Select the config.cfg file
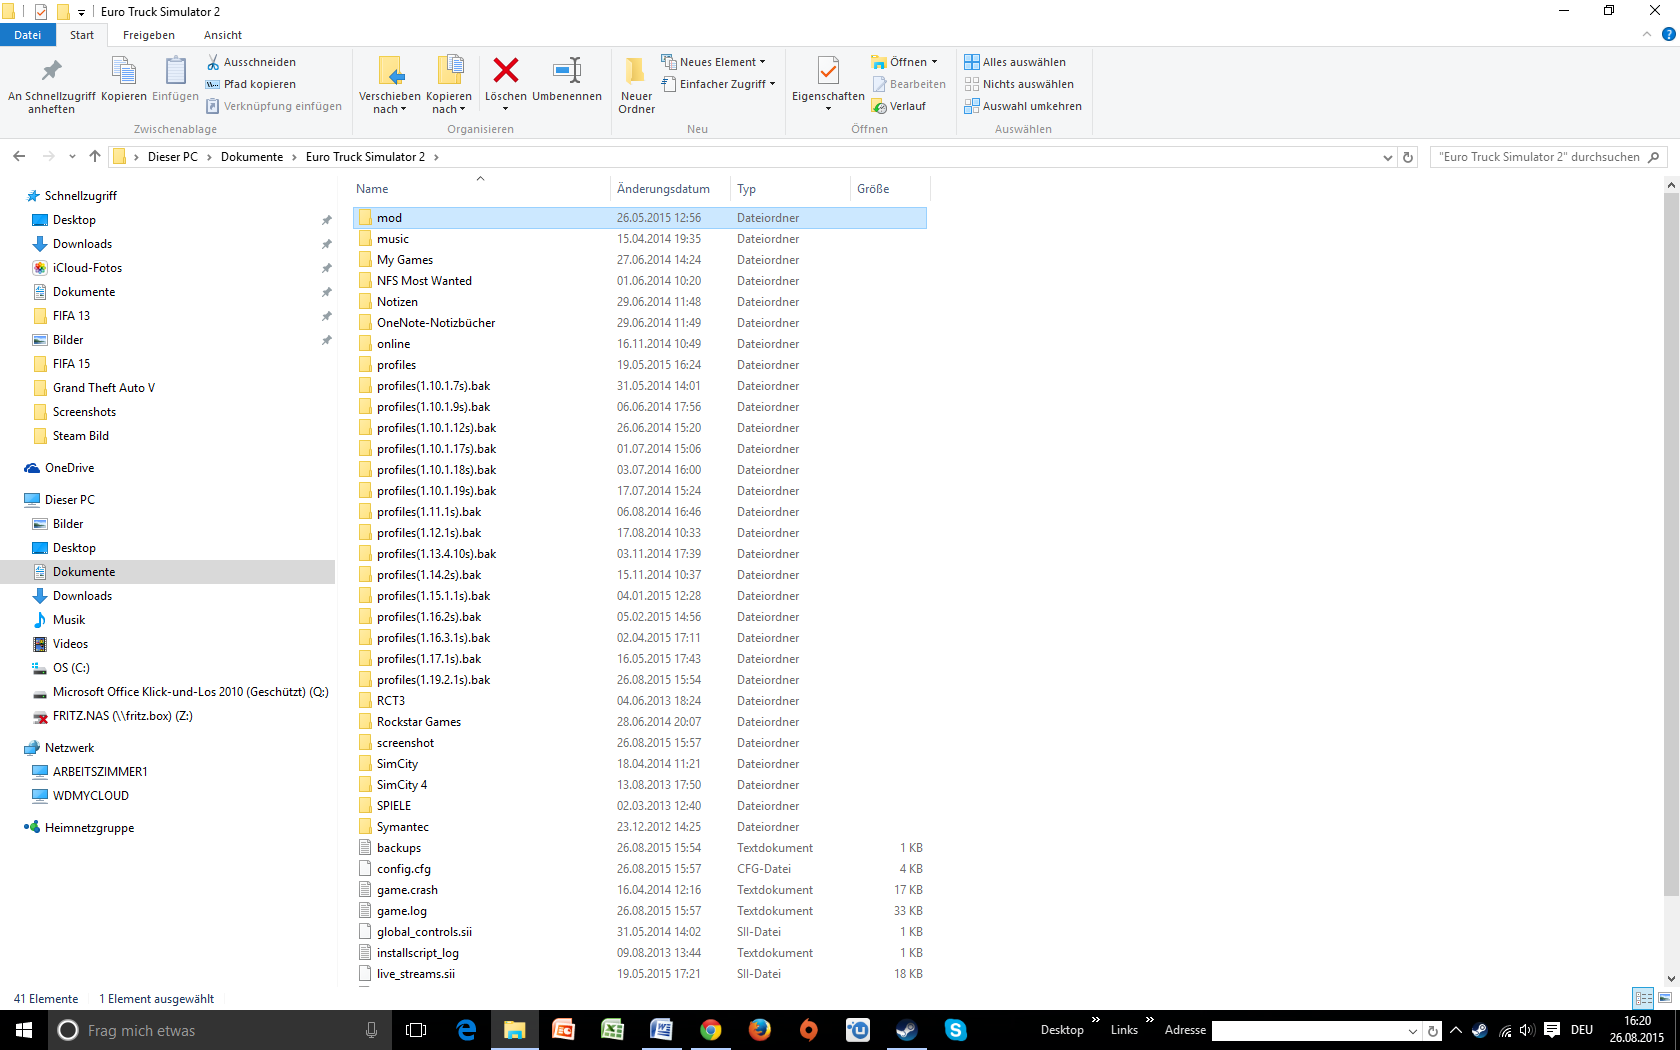Screen dimensions: 1680x1050 [640, 869]
